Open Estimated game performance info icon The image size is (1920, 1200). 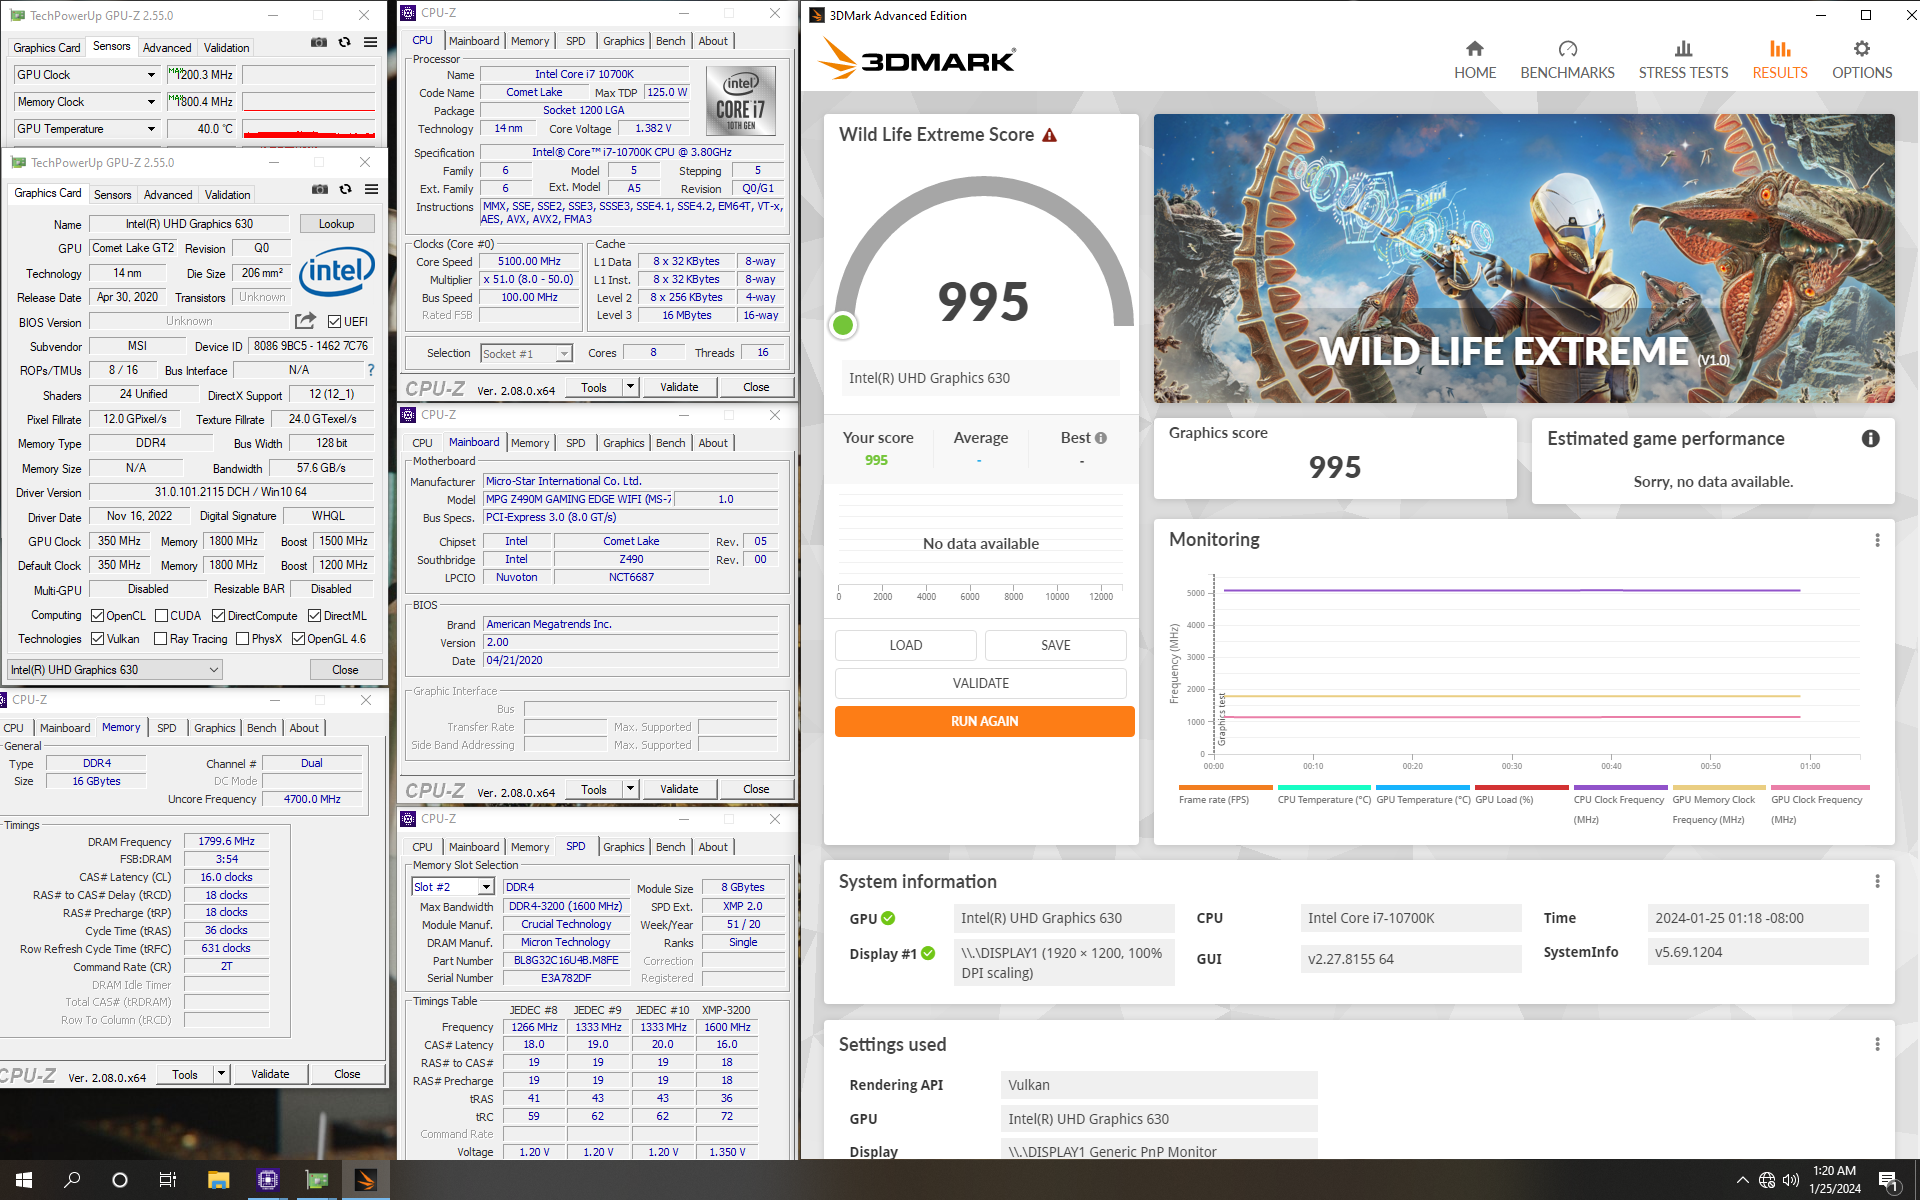pyautogui.click(x=1870, y=439)
